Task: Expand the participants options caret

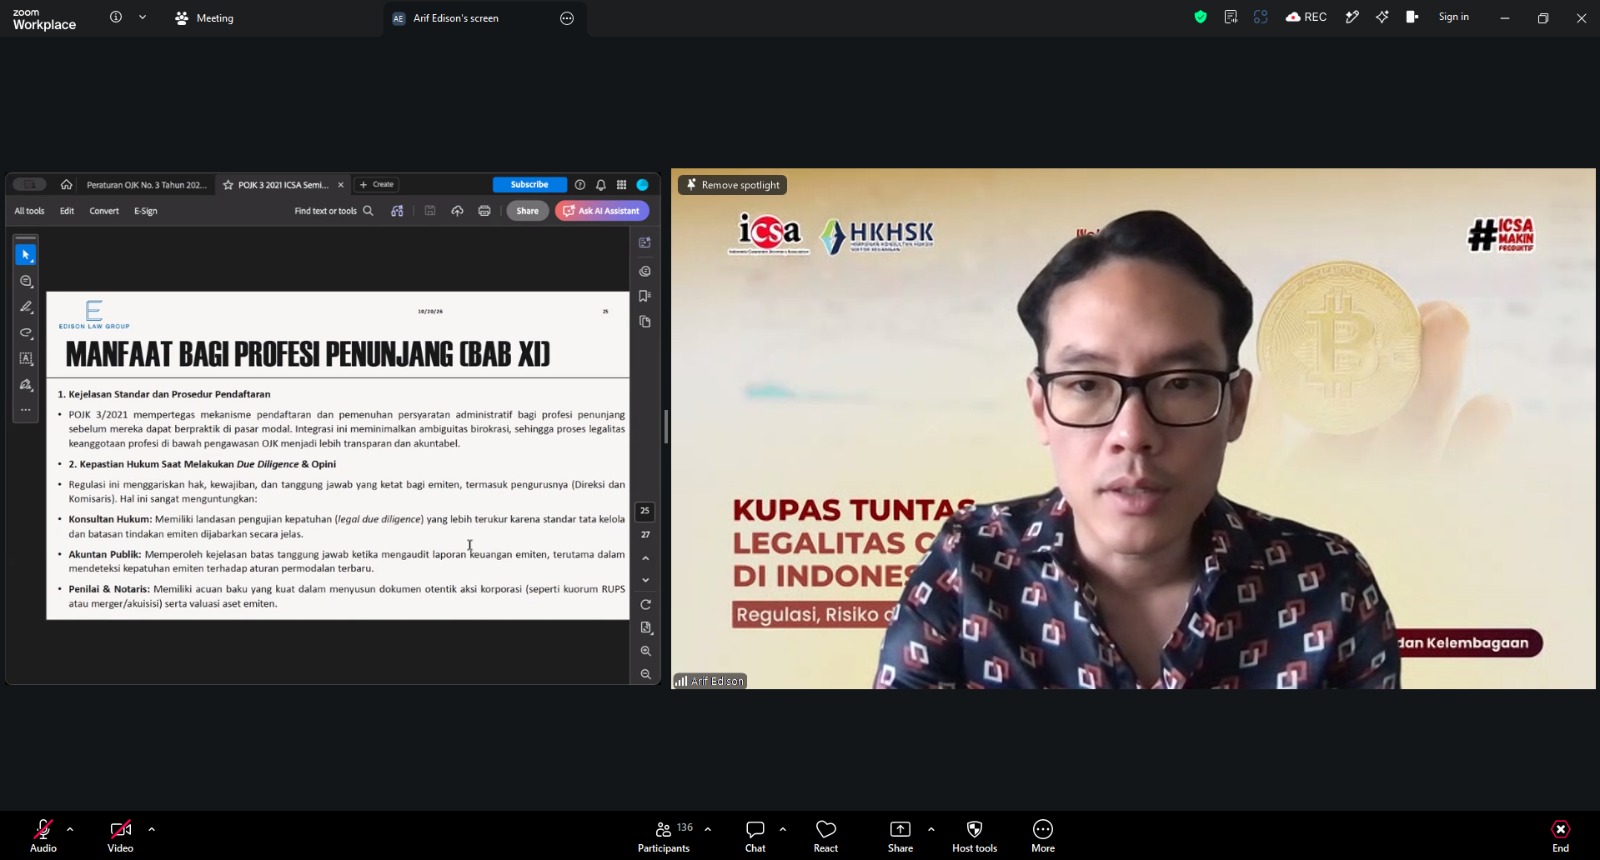Action: click(x=708, y=829)
